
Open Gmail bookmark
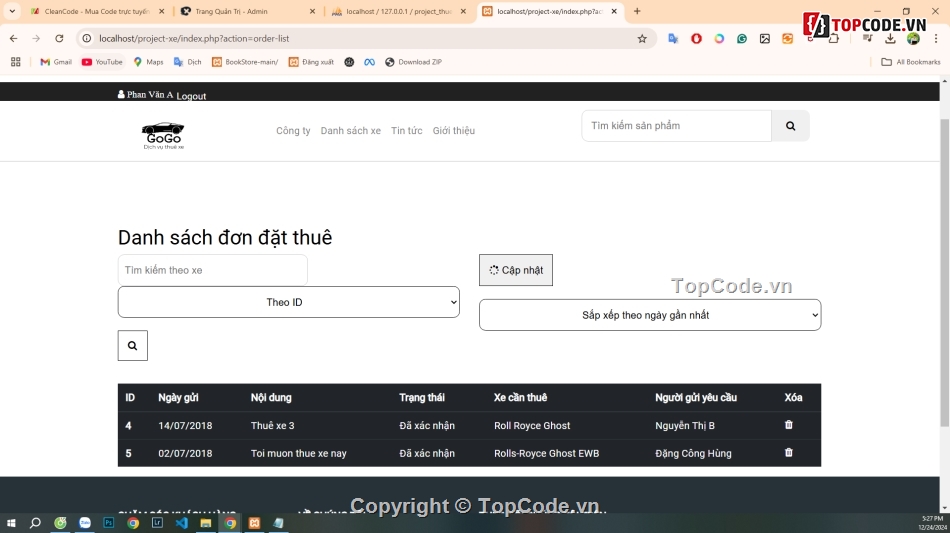(x=56, y=62)
